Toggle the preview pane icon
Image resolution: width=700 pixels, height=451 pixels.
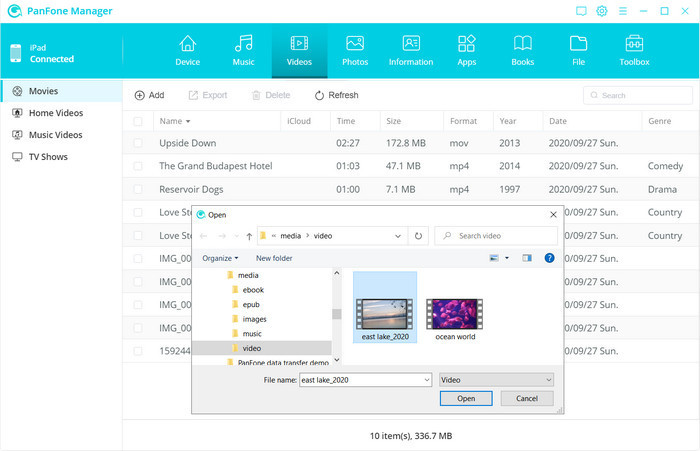click(527, 258)
